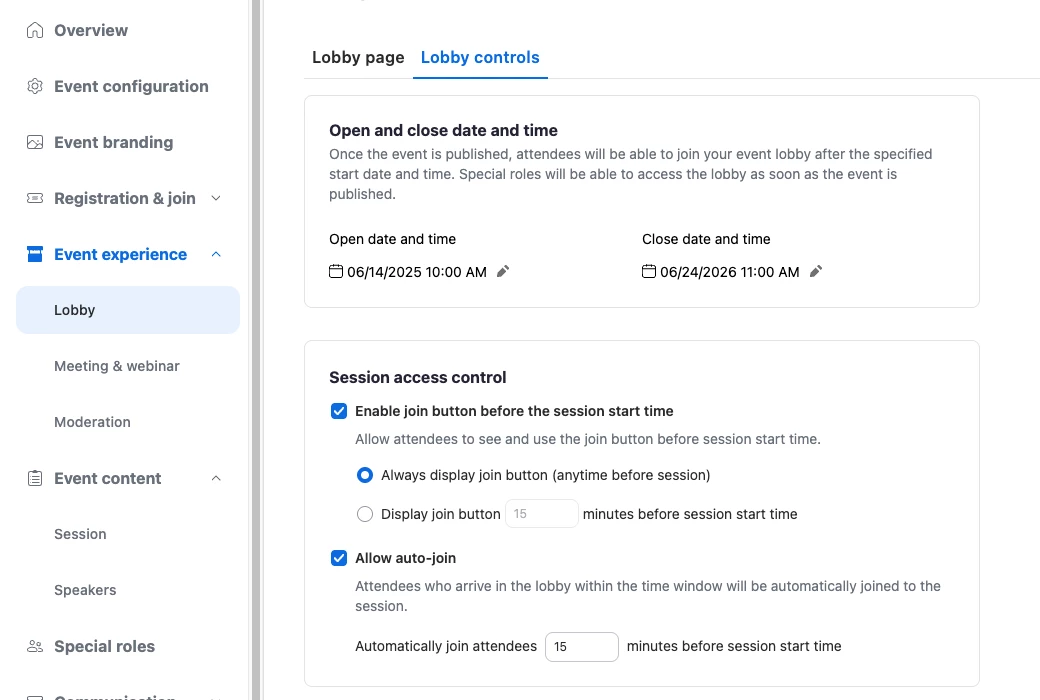Switch to the Lobby page tab

click(358, 58)
